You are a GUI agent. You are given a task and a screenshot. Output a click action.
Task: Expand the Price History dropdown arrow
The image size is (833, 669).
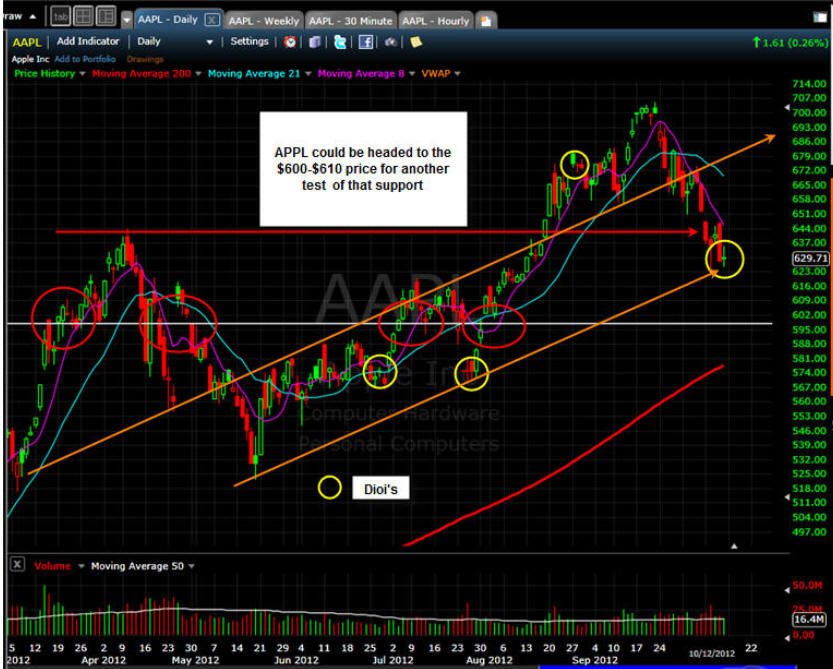82,74
